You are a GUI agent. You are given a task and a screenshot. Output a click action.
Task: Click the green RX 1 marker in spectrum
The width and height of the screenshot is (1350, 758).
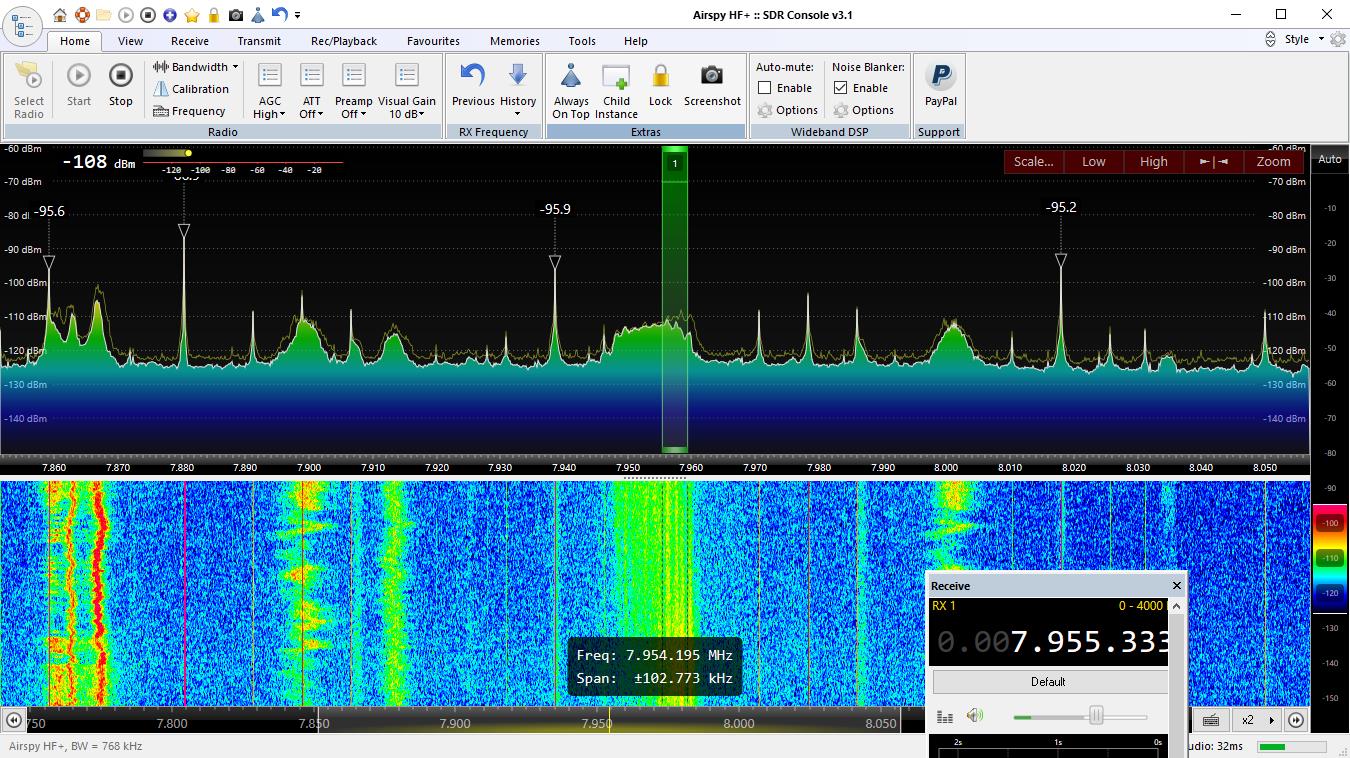[x=675, y=163]
